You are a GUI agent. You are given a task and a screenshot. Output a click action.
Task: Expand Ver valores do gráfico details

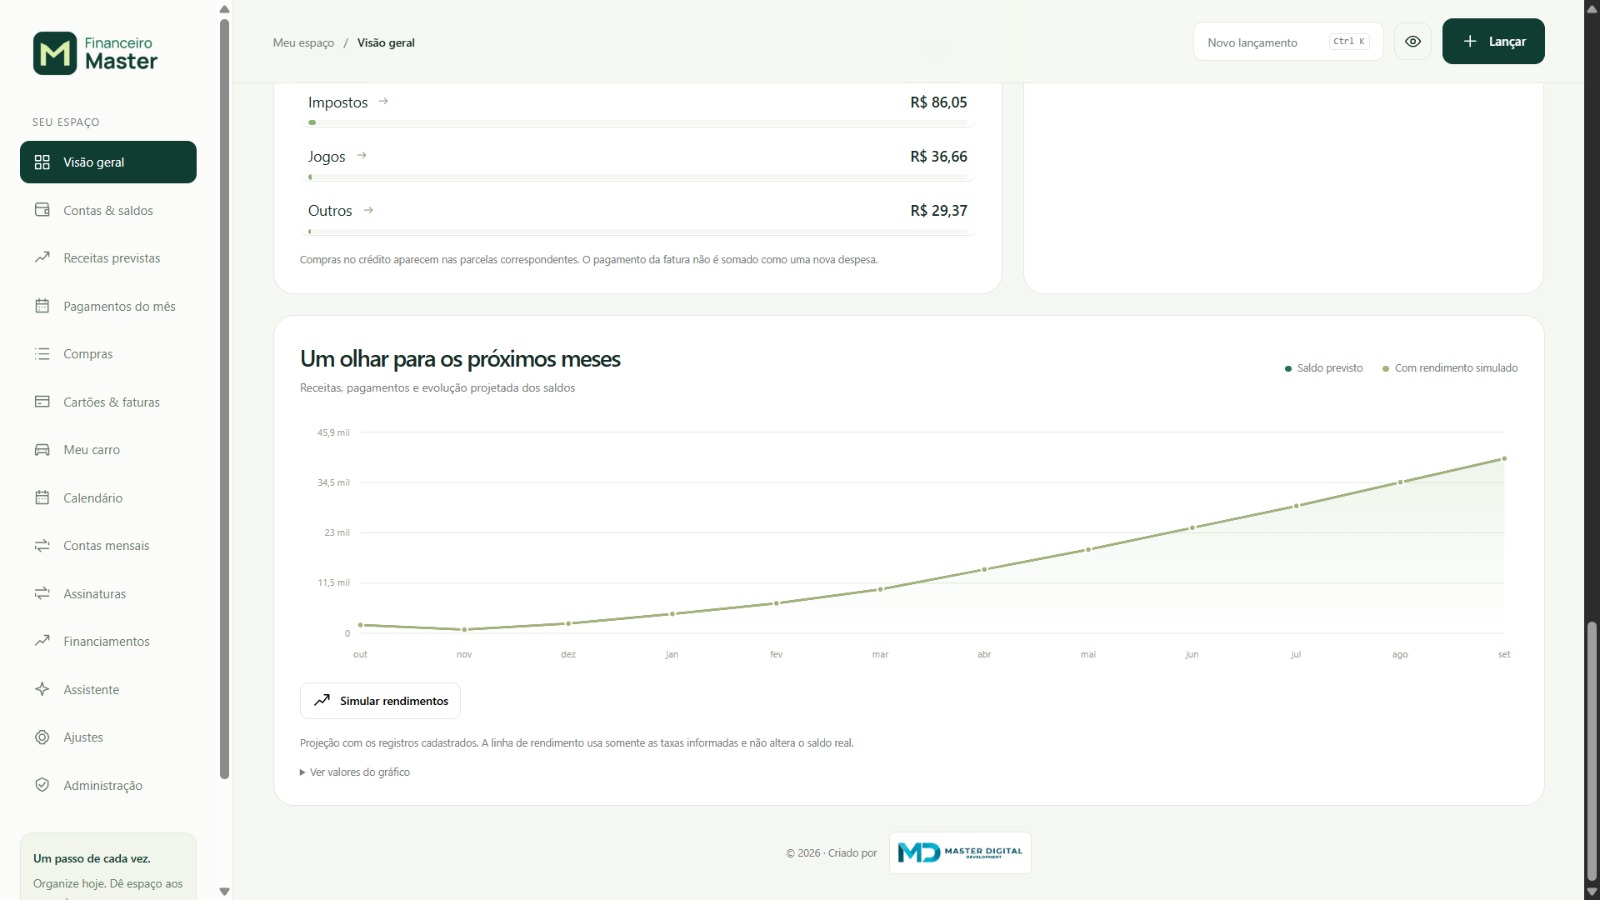355,772
